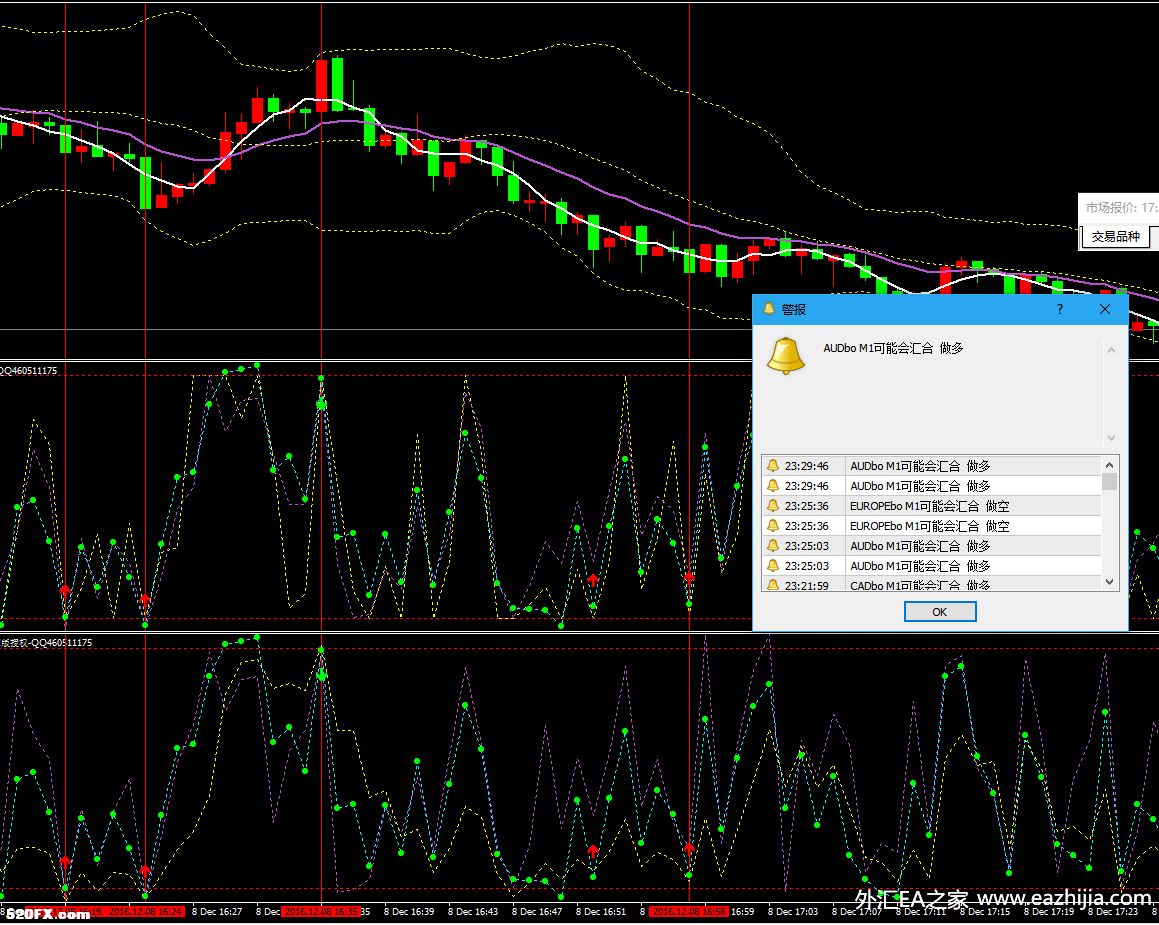Click message area scroll-up arrow
This screenshot has height=925, width=1159.
point(1111,350)
